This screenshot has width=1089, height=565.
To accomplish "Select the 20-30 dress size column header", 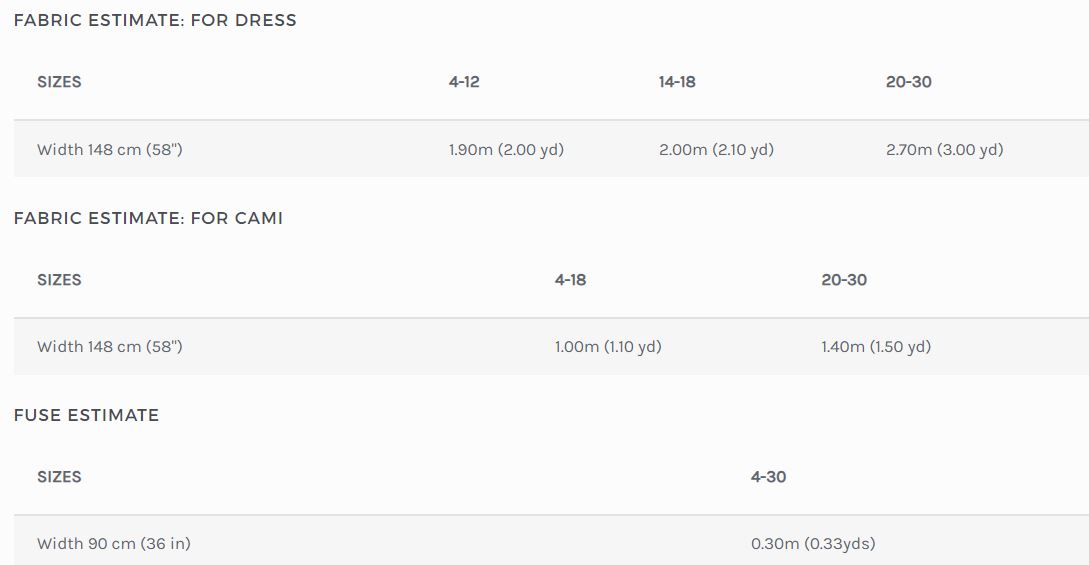I will pyautogui.click(x=908, y=82).
